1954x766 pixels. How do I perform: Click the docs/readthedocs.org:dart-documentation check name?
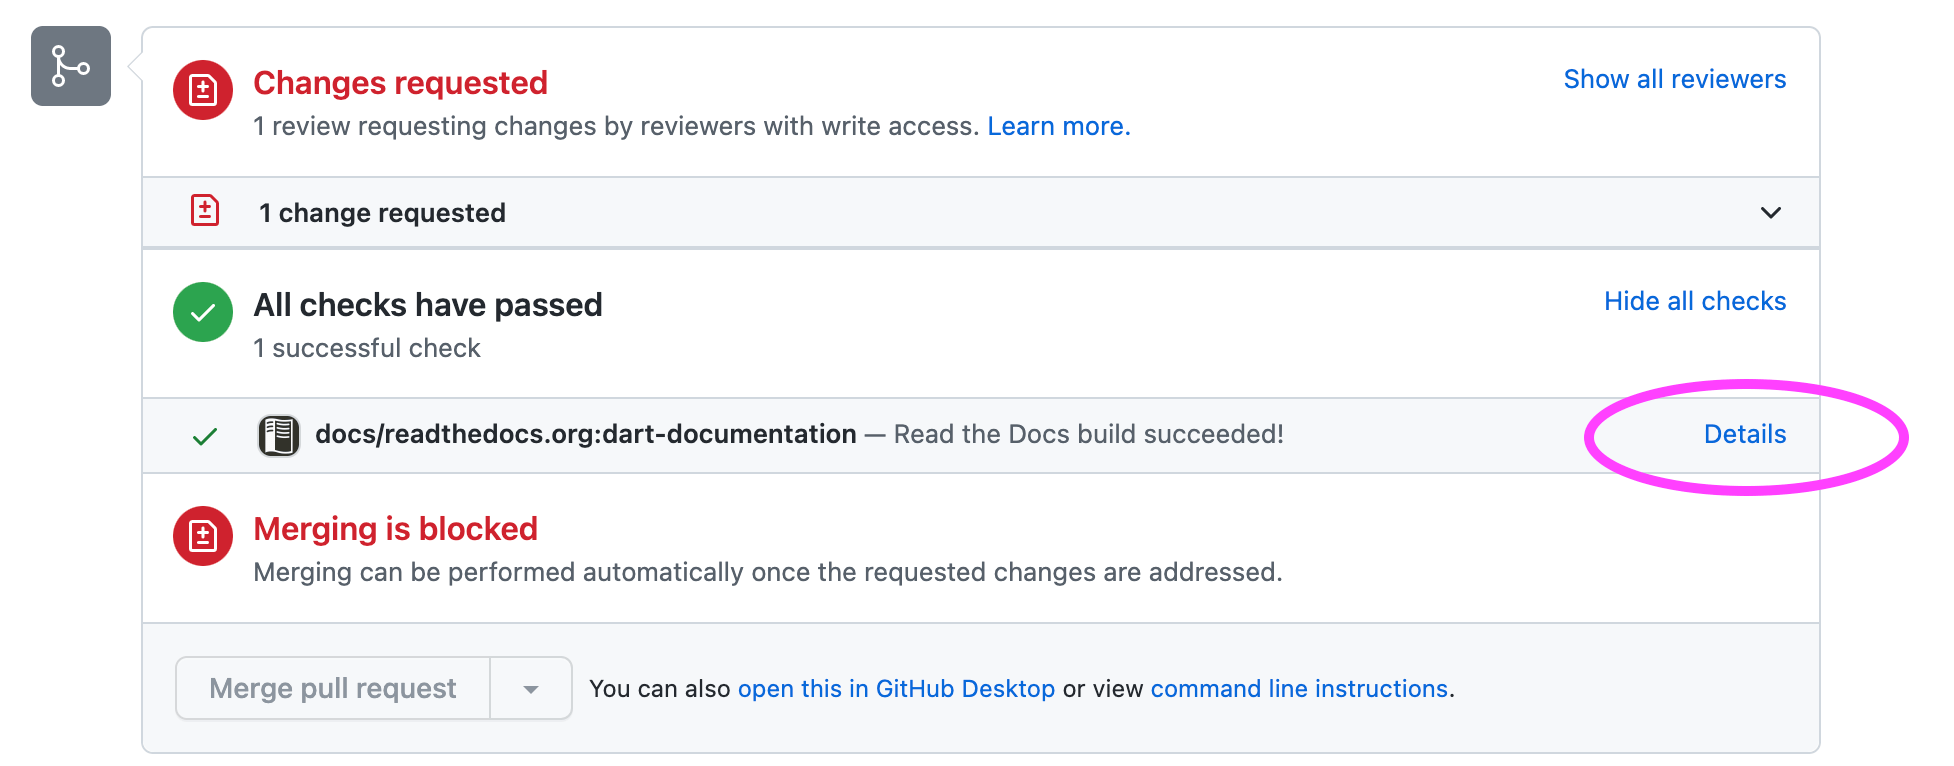[x=585, y=434]
